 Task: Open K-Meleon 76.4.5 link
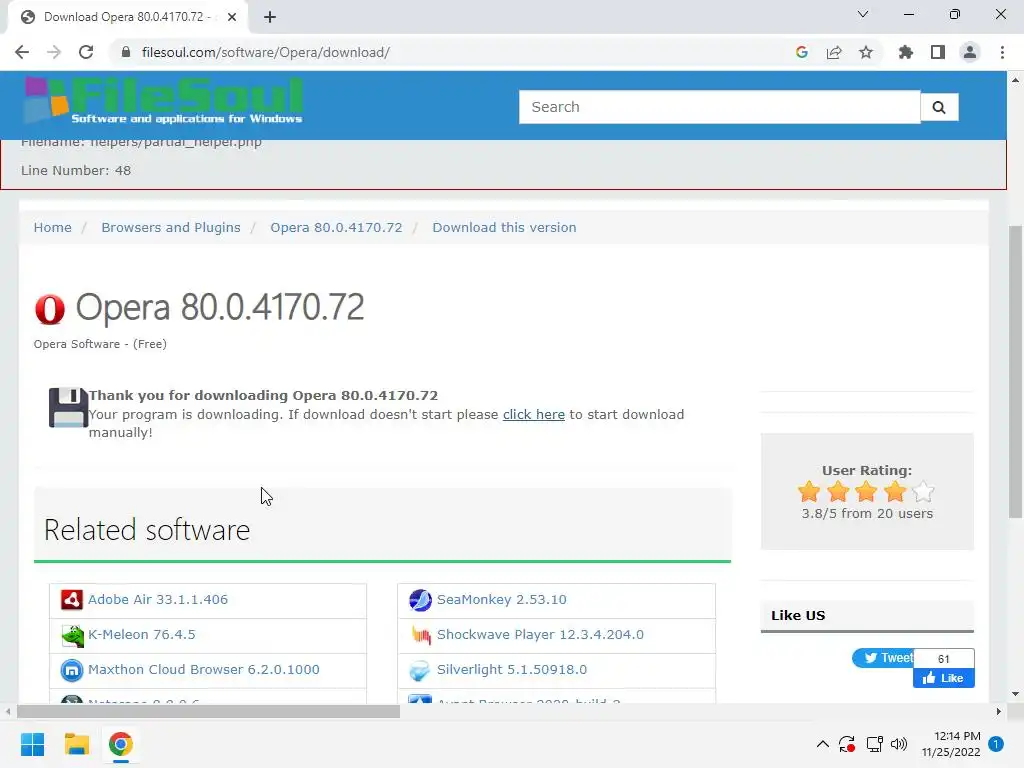point(142,635)
